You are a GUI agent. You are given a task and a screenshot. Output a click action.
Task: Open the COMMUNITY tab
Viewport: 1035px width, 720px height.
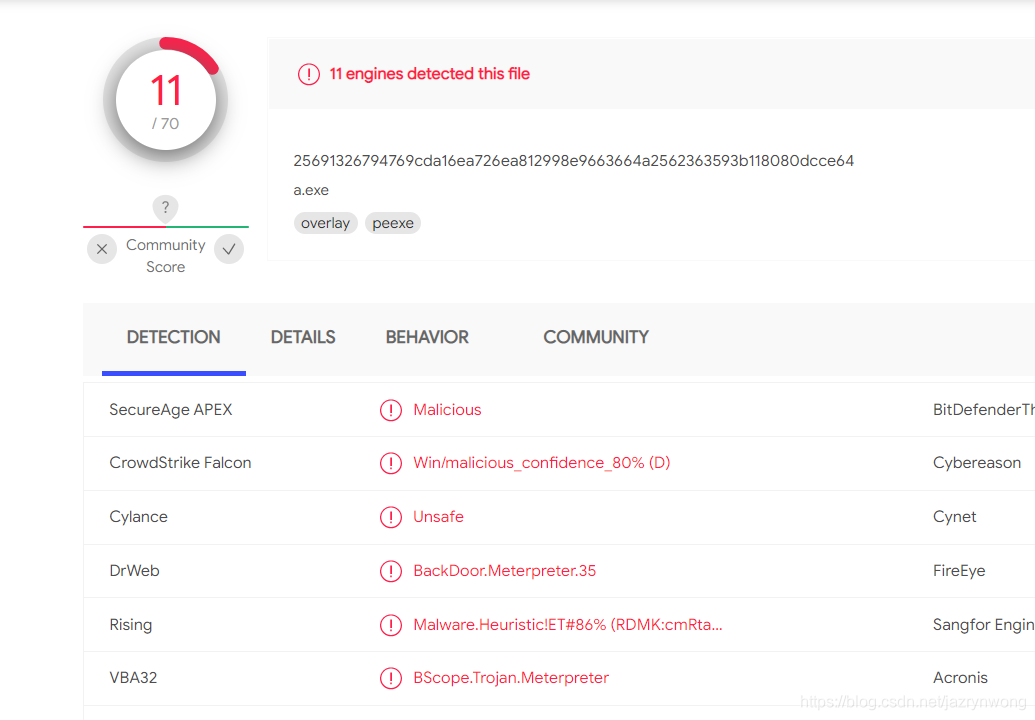click(596, 337)
